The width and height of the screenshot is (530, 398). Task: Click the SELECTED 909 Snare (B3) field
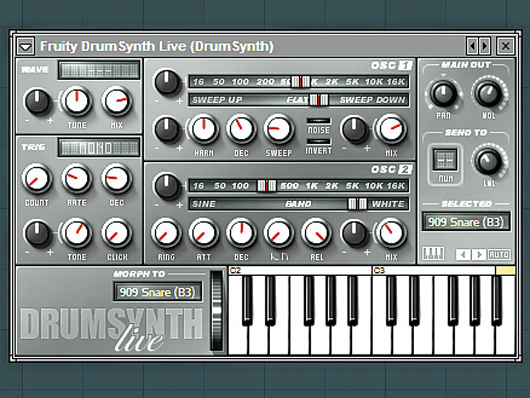click(x=466, y=222)
